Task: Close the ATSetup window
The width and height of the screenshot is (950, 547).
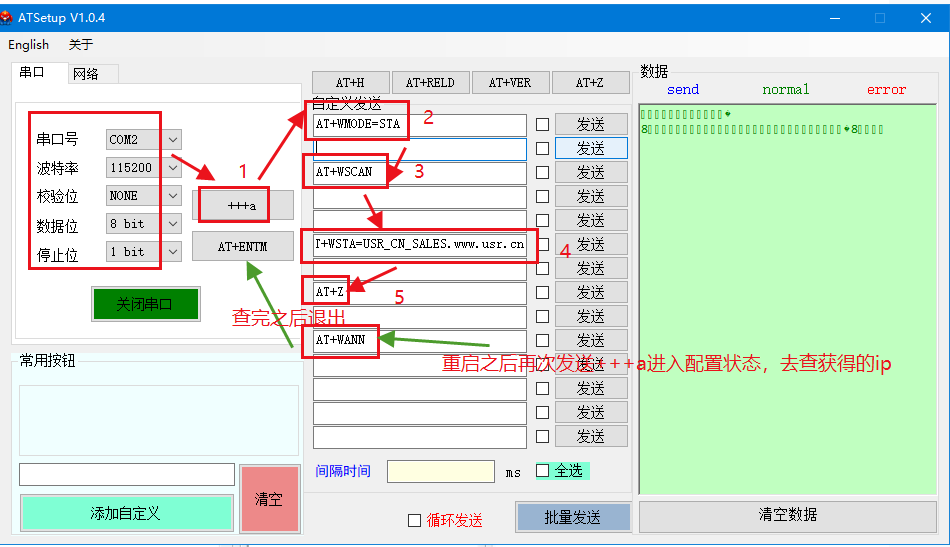Action: click(926, 18)
